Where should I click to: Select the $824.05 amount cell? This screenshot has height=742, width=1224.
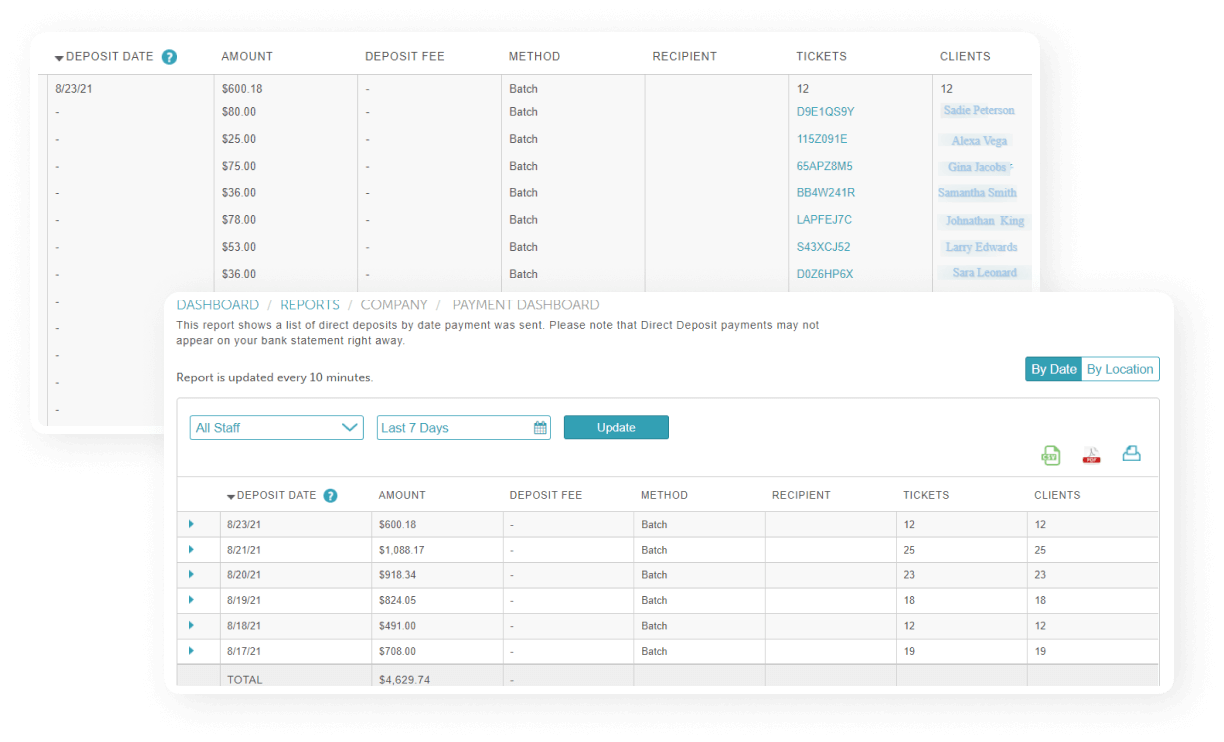click(x=397, y=600)
